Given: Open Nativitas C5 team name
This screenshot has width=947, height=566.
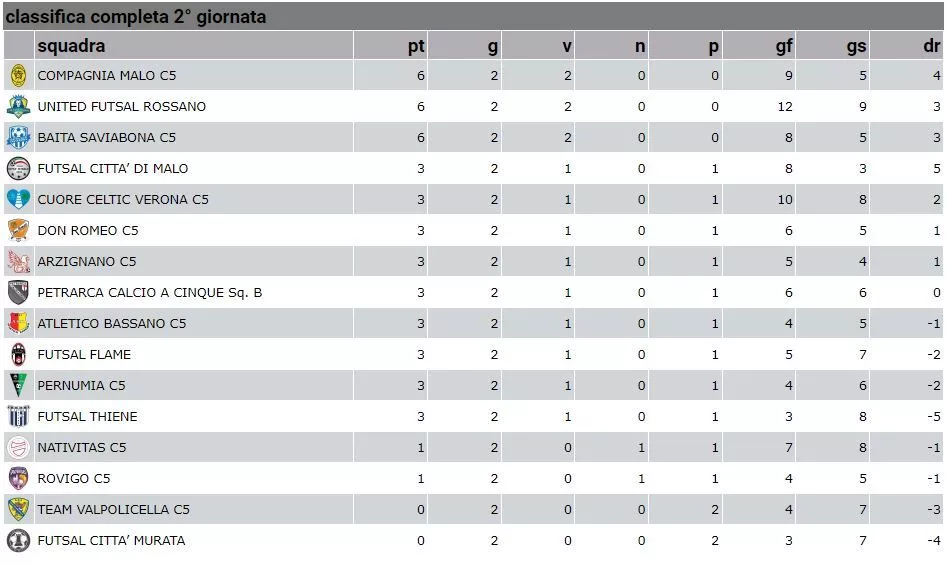Looking at the screenshot, I should click(x=82, y=448).
